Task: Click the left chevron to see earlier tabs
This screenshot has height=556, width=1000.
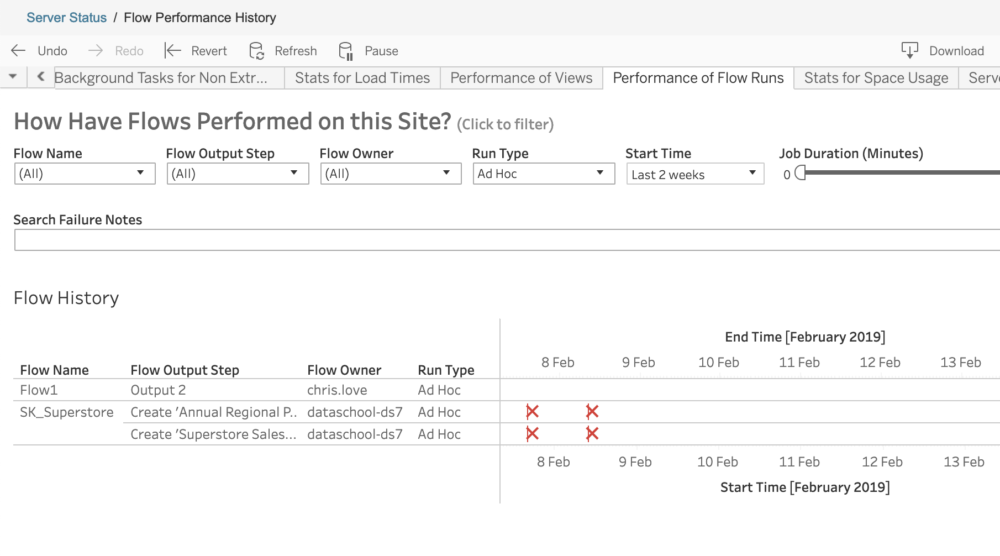Action: (41, 77)
